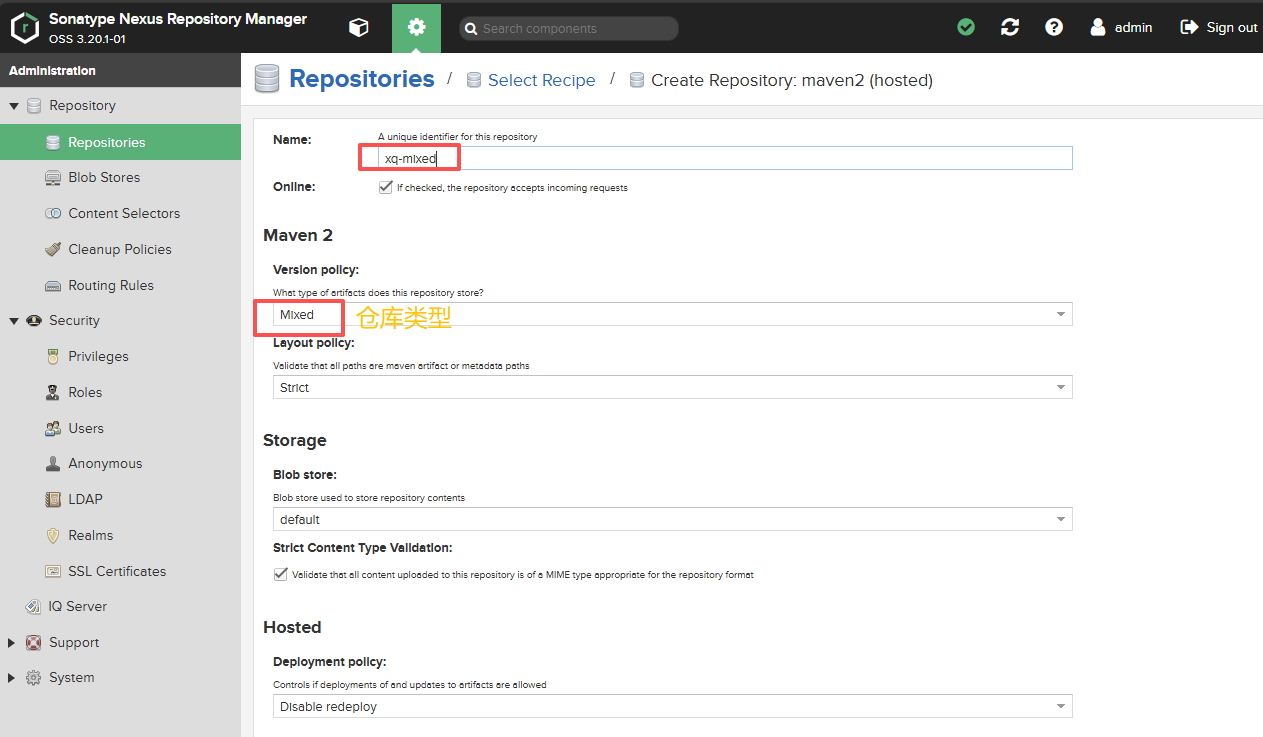Click the refresh icon in header
Image resolution: width=1263 pixels, height=737 pixels.
(x=1010, y=27)
